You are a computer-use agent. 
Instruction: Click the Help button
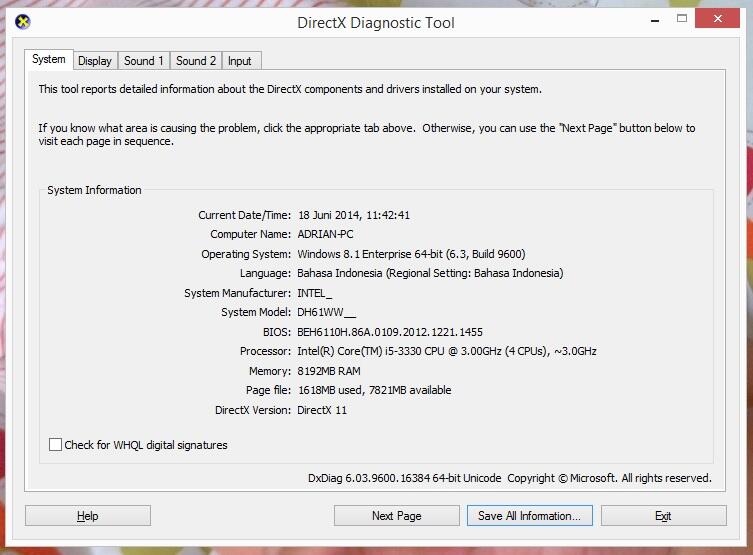click(88, 516)
